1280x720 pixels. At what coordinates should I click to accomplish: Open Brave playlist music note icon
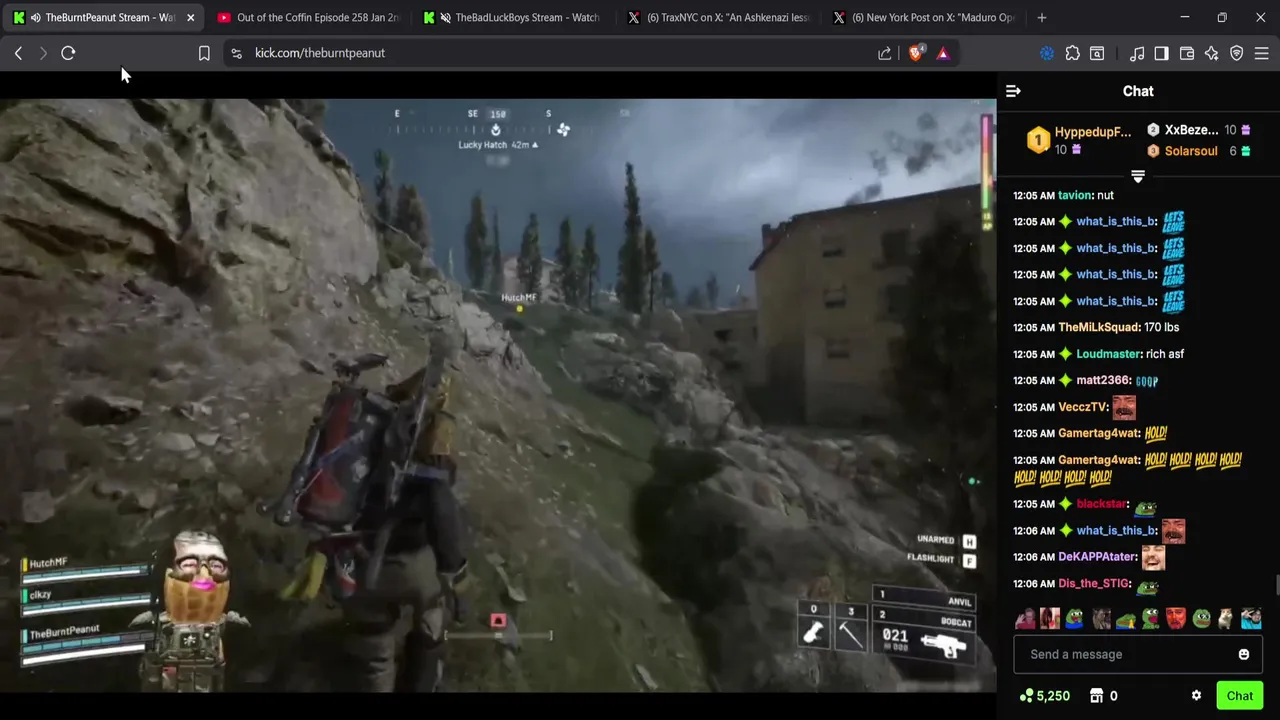click(x=1137, y=53)
